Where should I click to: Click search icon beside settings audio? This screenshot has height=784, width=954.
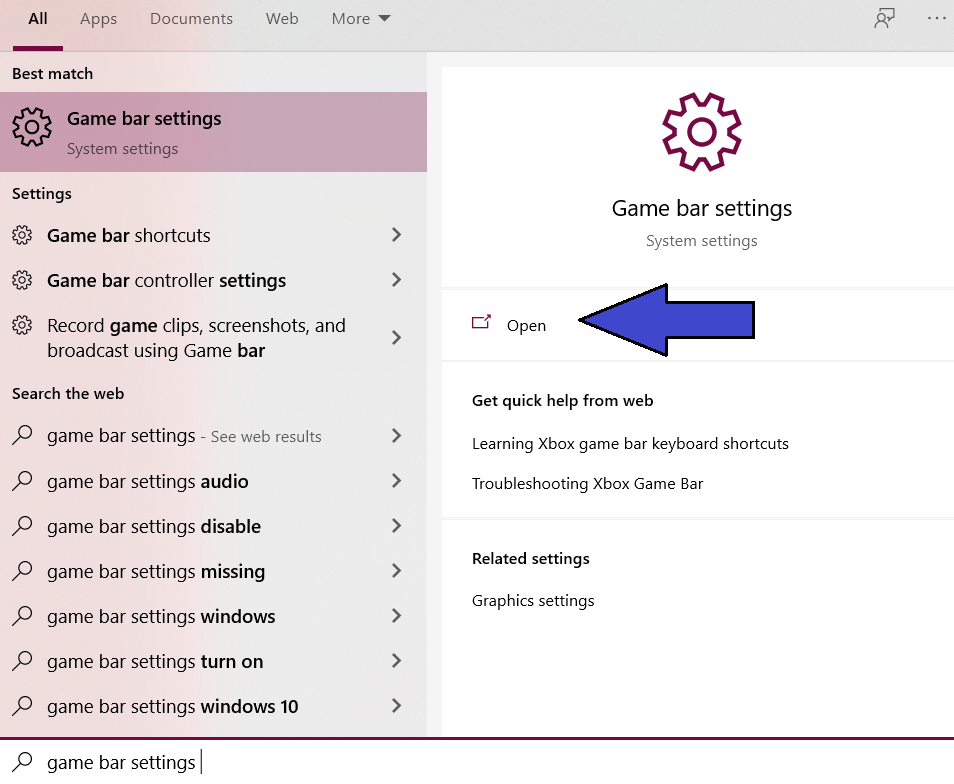(x=22, y=480)
